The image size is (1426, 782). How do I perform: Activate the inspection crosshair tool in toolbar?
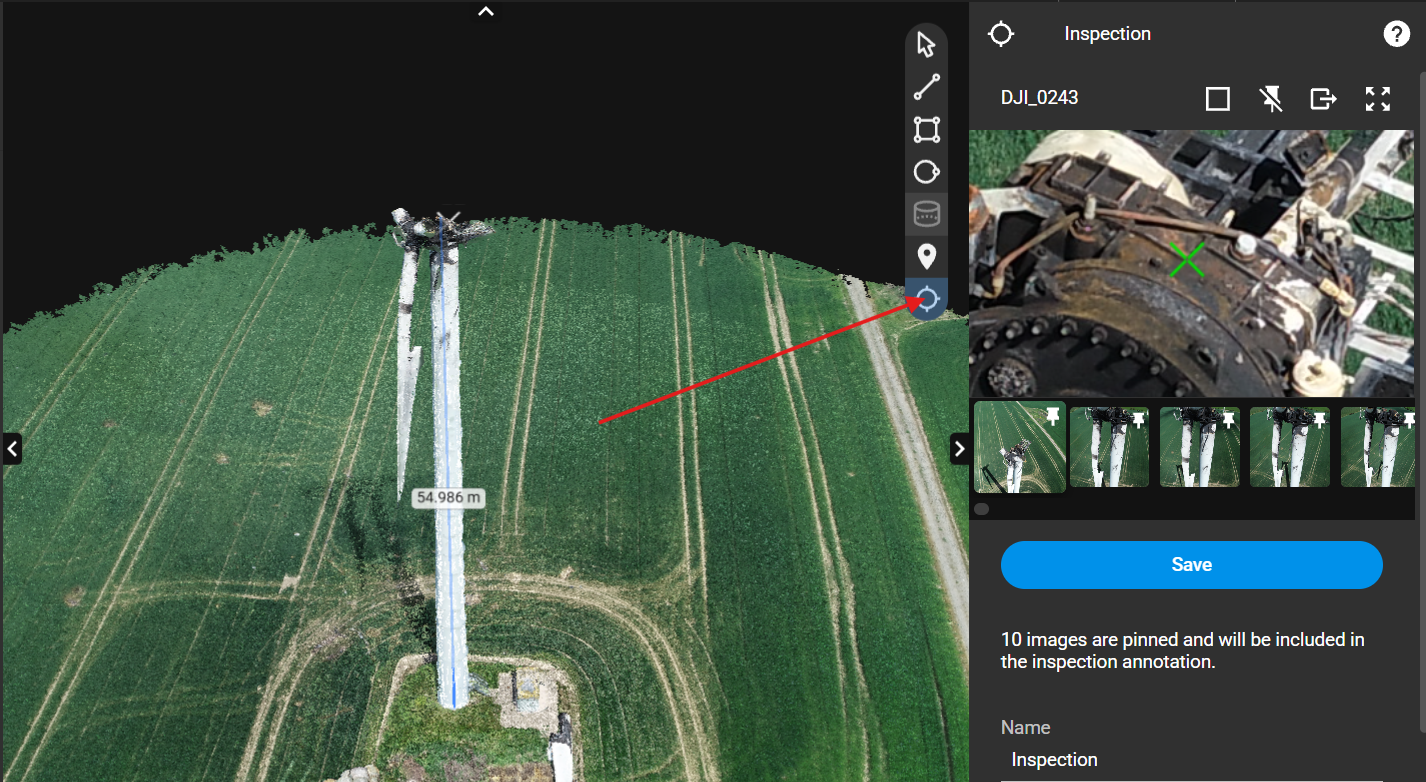926,299
